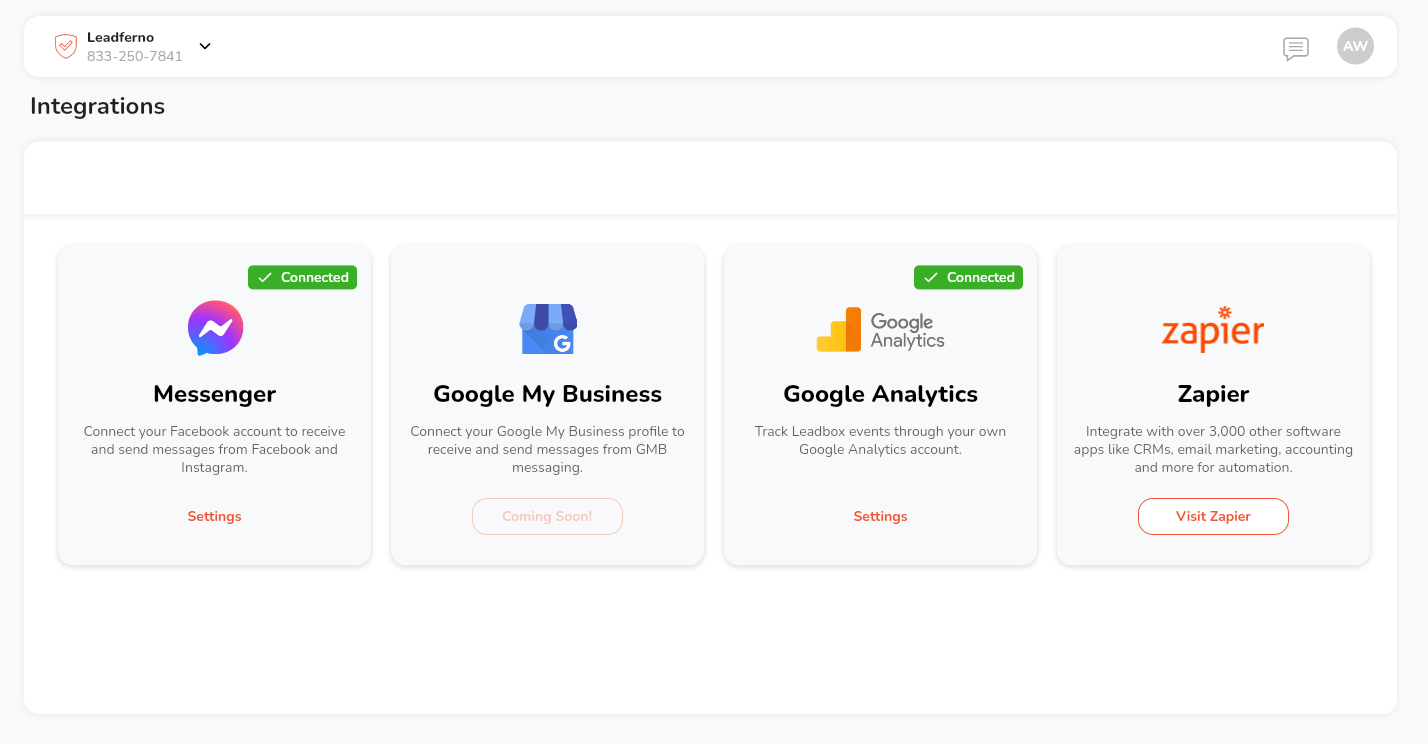Click the GMB messaging description text
The image size is (1428, 744).
tap(548, 450)
